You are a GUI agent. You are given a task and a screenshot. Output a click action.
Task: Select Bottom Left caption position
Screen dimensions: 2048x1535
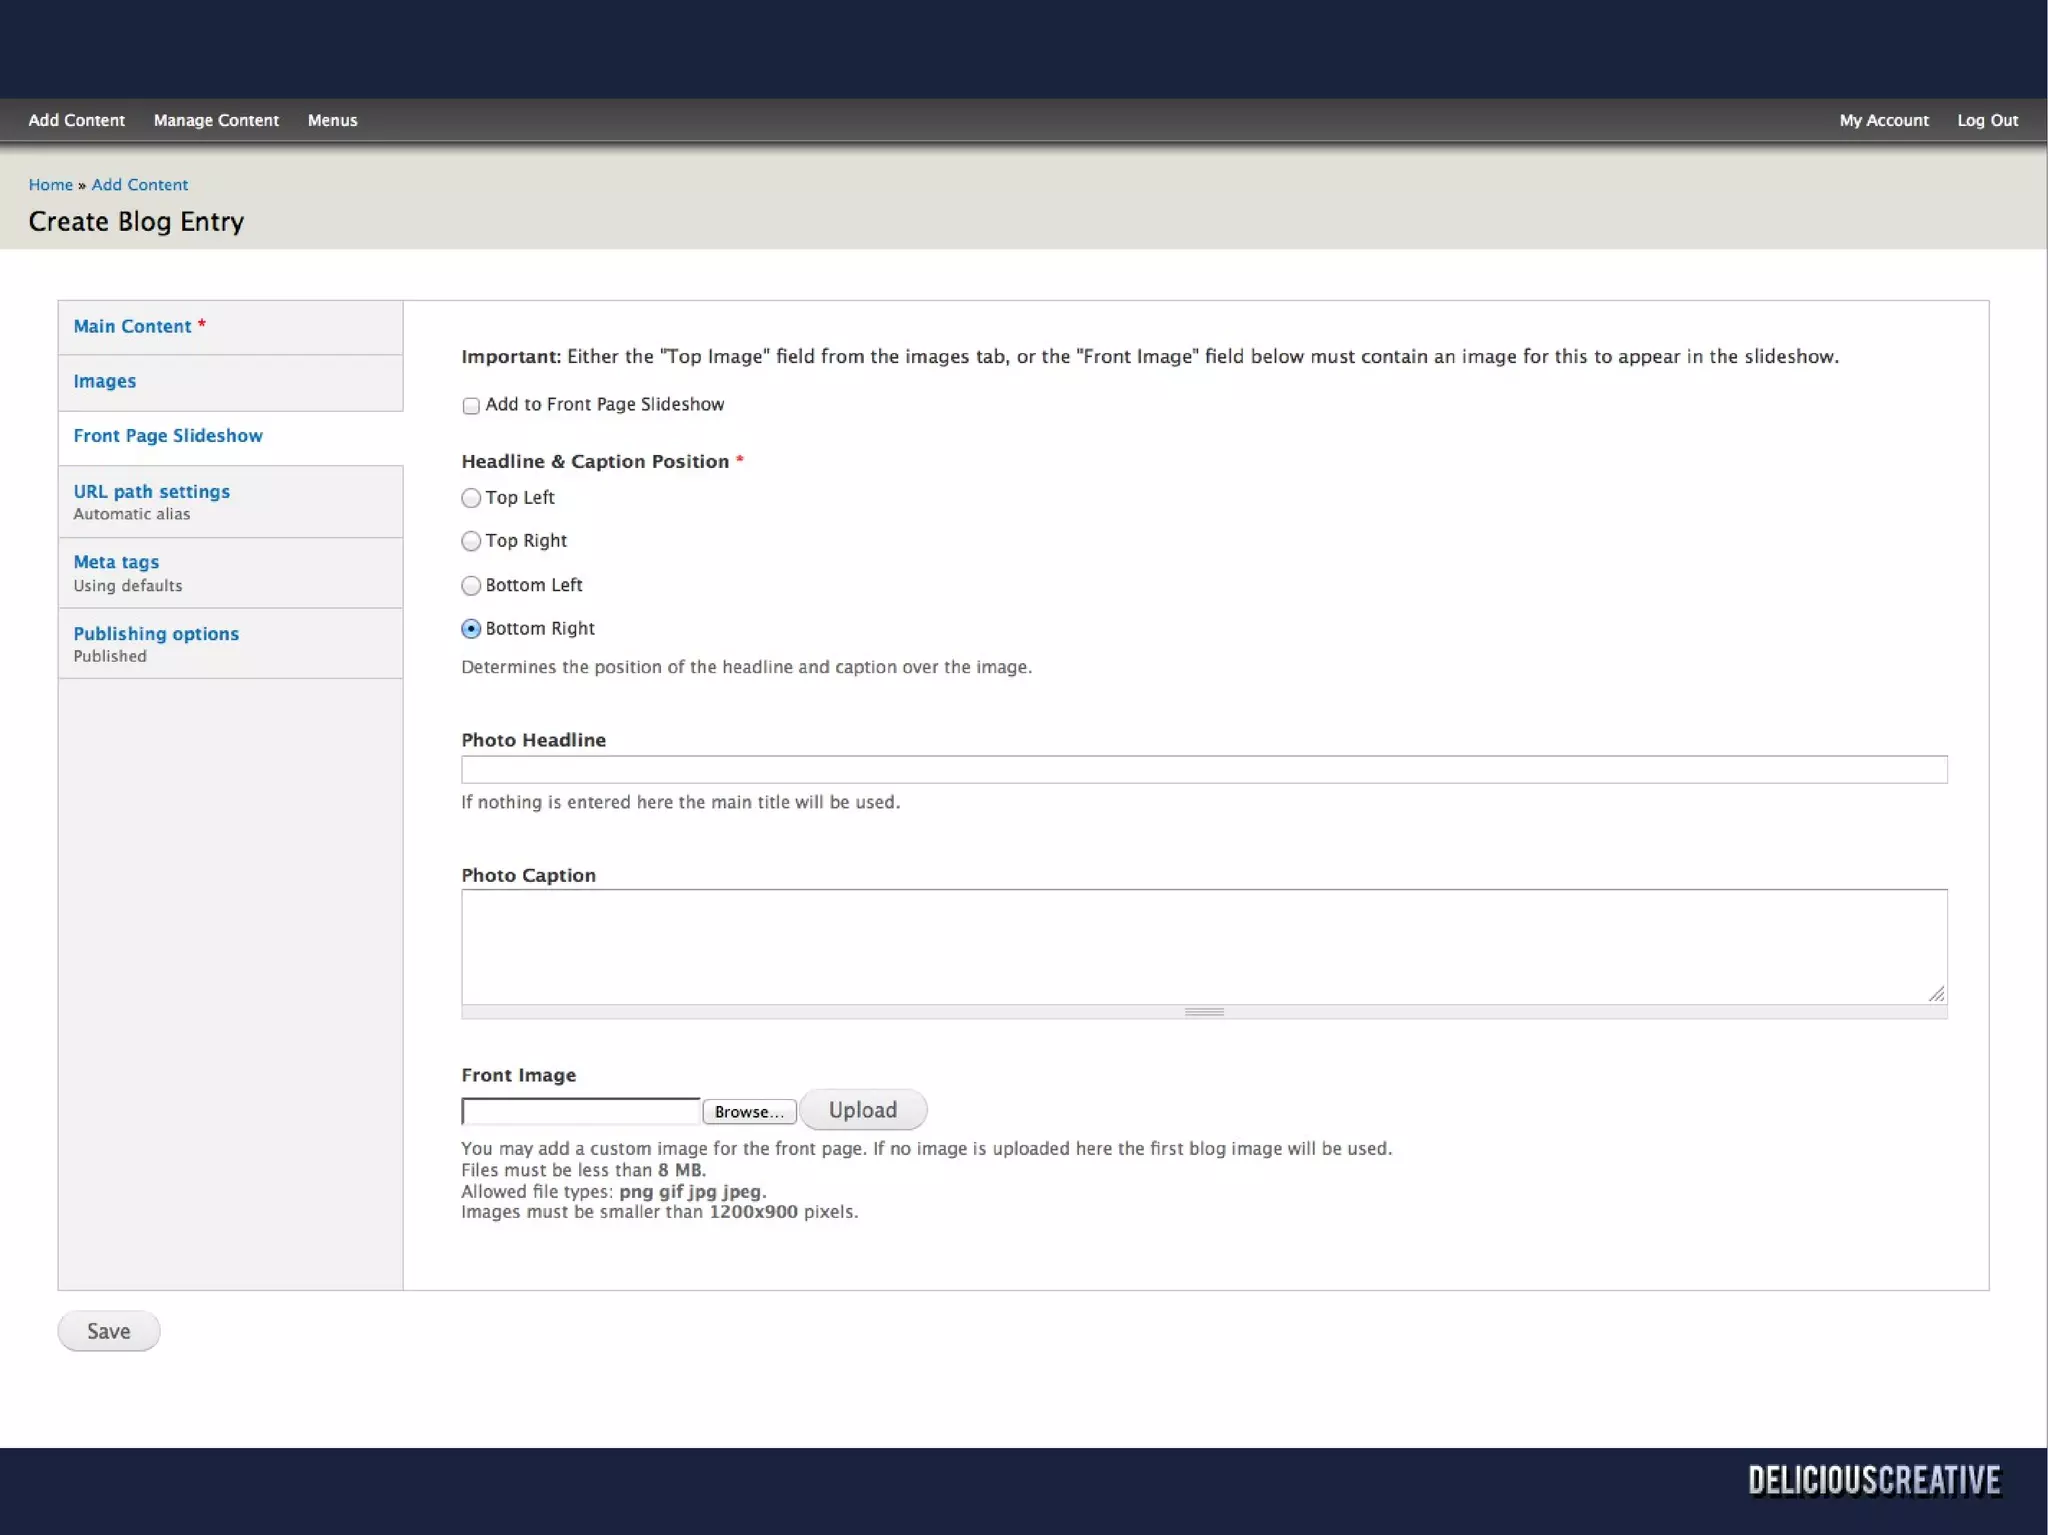click(471, 586)
